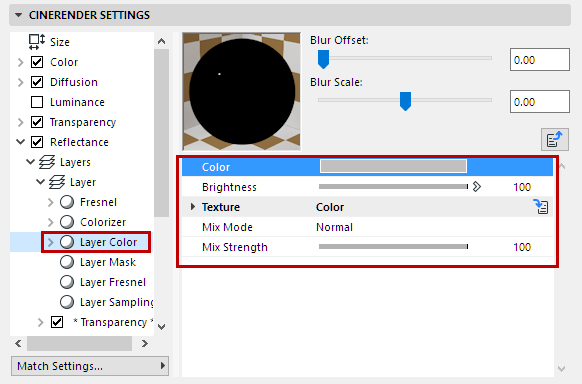
Task: Uncheck the Diffusion channel checkbox
Action: pos(37,82)
